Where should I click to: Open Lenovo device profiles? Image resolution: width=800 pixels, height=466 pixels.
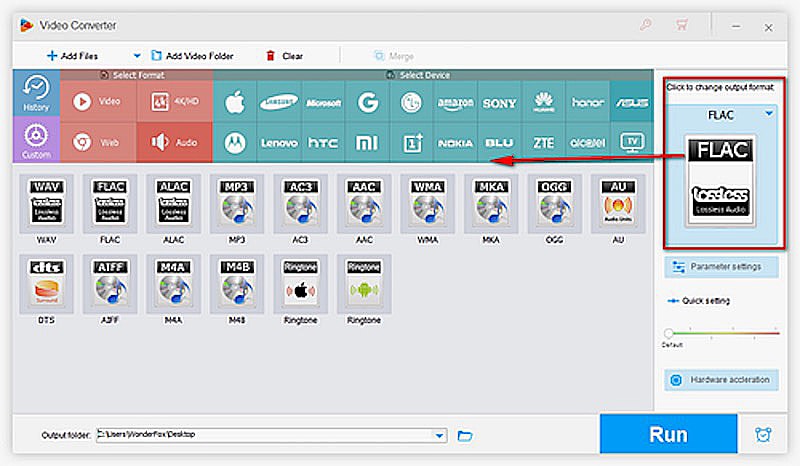click(x=279, y=142)
